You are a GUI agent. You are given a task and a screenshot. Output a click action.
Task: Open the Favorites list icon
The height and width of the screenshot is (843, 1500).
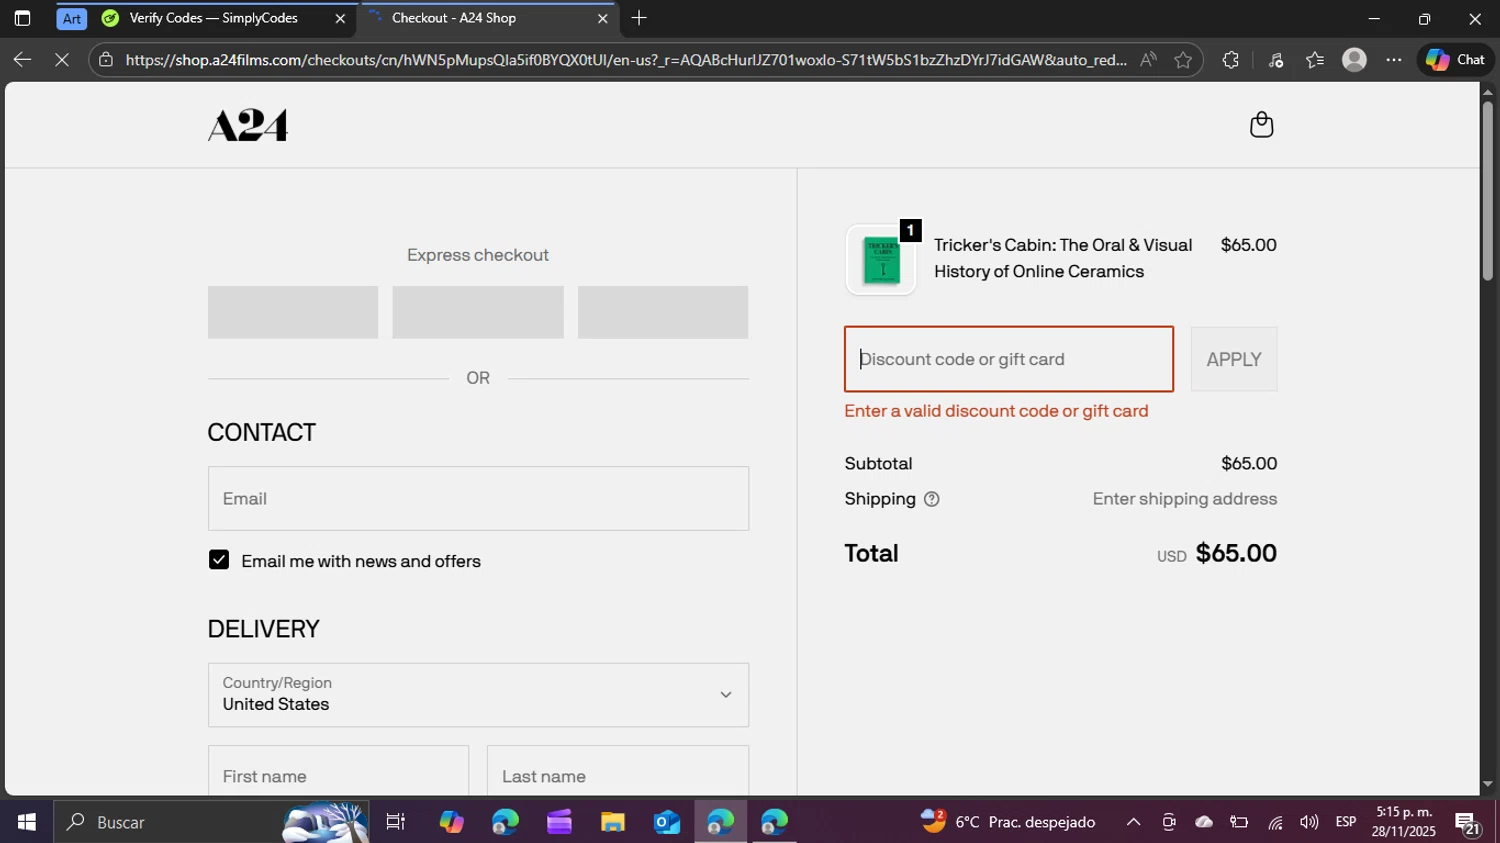pyautogui.click(x=1315, y=60)
